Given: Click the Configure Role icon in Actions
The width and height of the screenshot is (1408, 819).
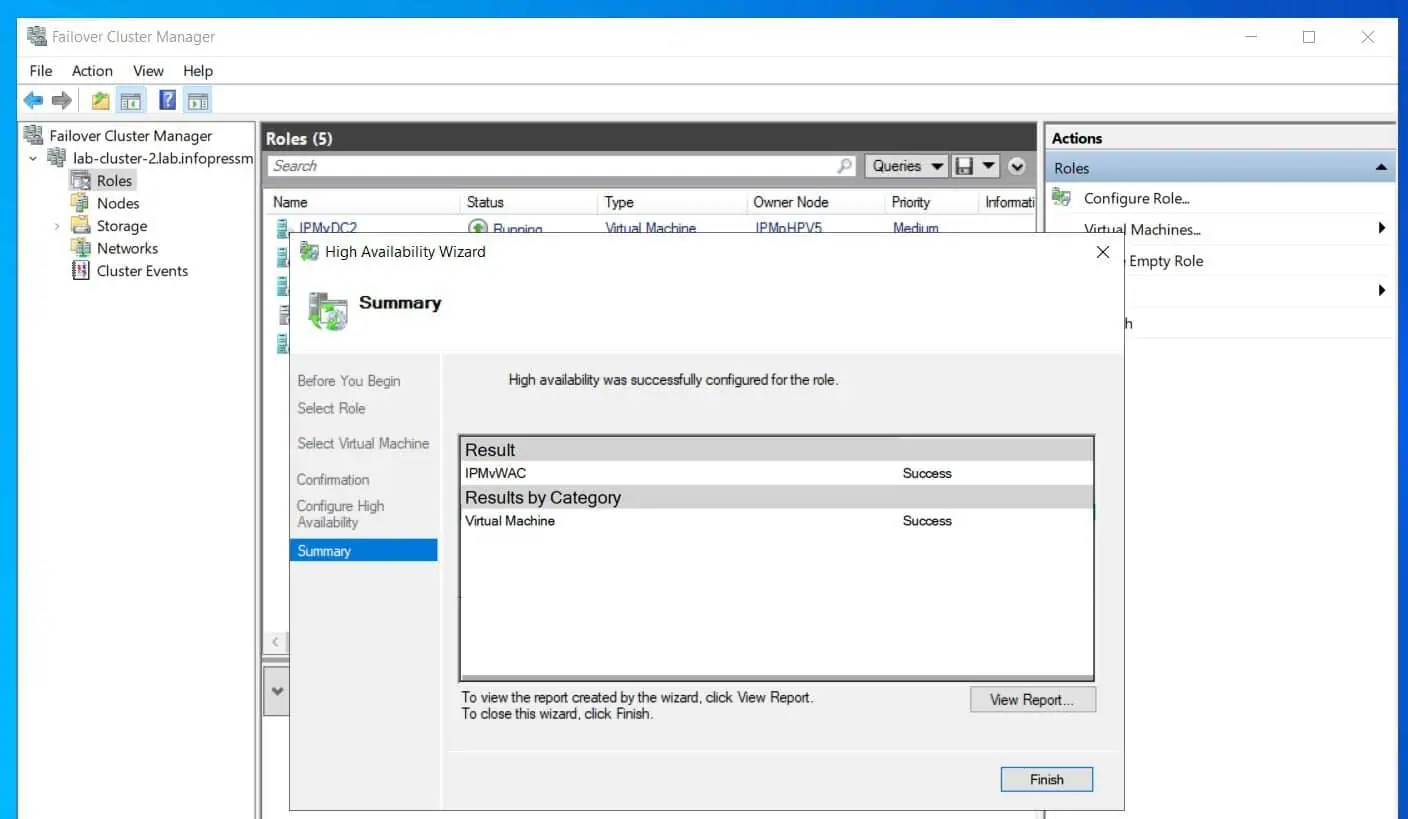Looking at the screenshot, I should (x=1062, y=198).
